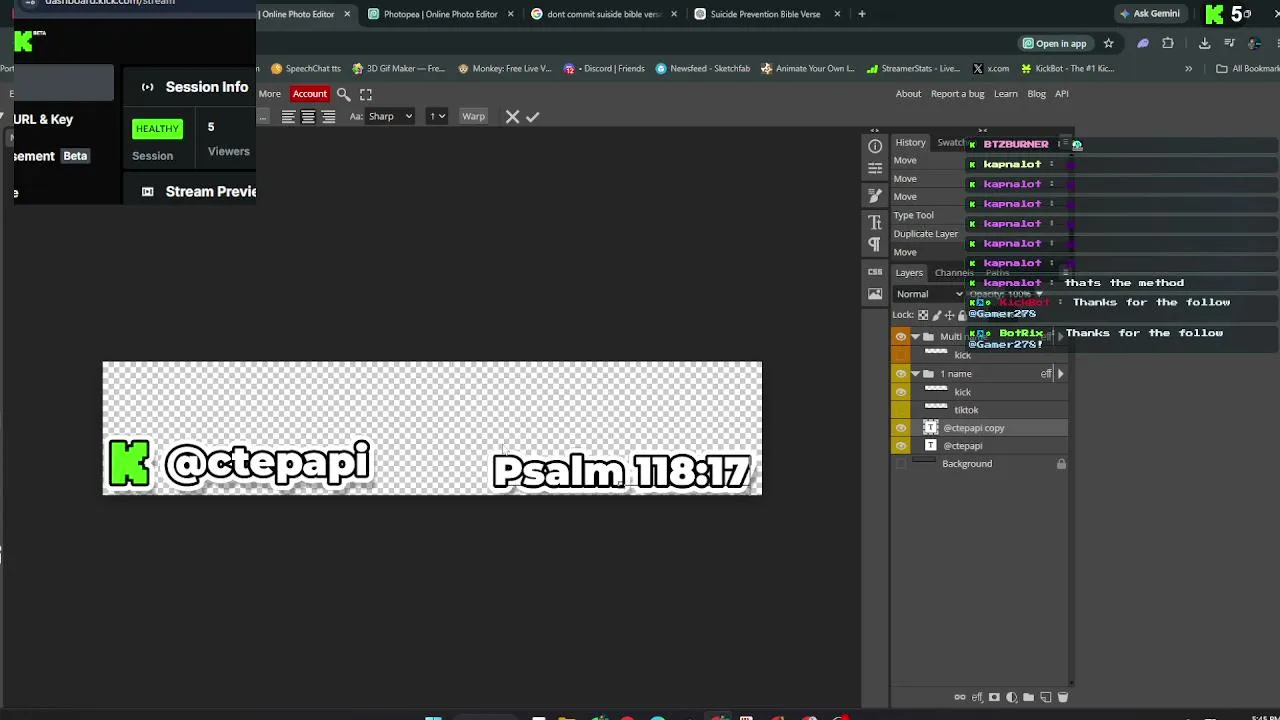Toggle visibility of tiktok layer
The height and width of the screenshot is (720, 1280).
coord(901,410)
